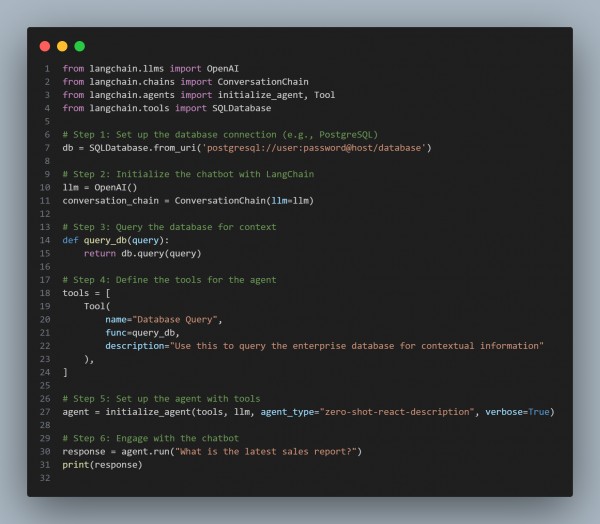Image resolution: width=600 pixels, height=524 pixels.
Task: Click 'return' keyword on line 15
Action: pyautogui.click(x=100, y=253)
